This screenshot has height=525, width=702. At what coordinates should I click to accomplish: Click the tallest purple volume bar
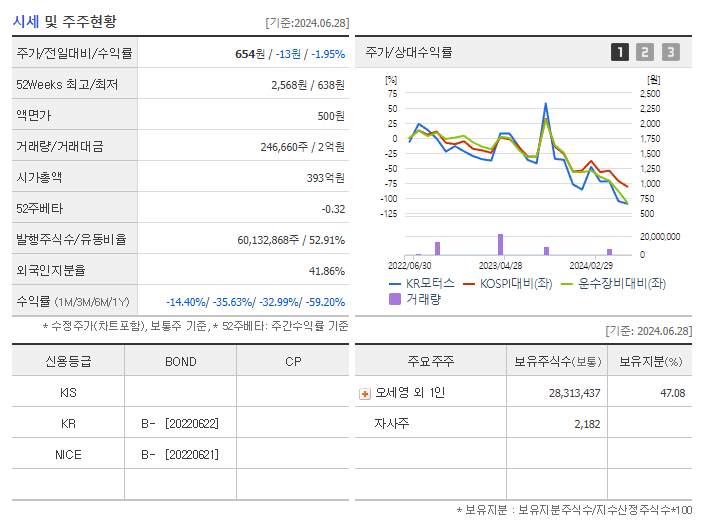tap(501, 244)
